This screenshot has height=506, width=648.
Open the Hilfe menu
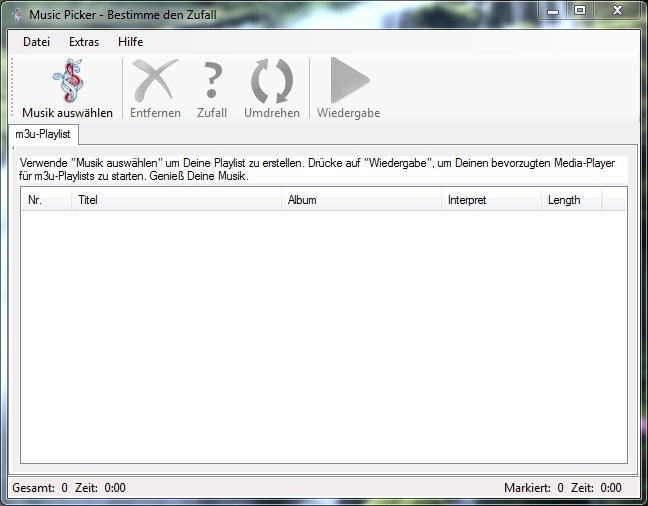click(130, 42)
